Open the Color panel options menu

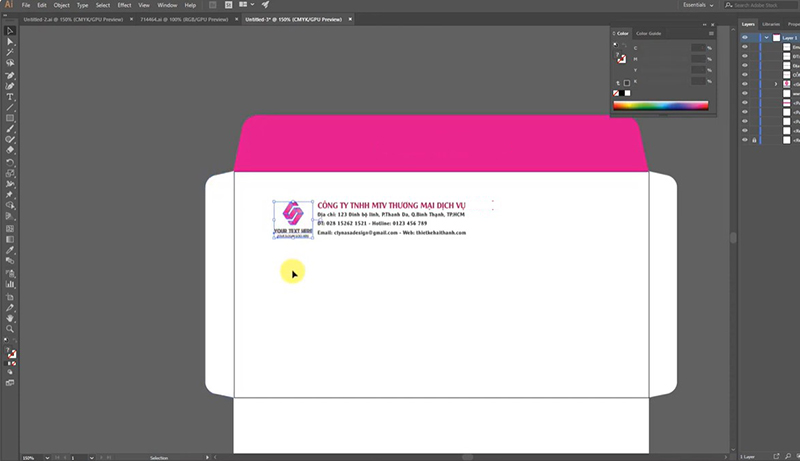click(x=711, y=33)
